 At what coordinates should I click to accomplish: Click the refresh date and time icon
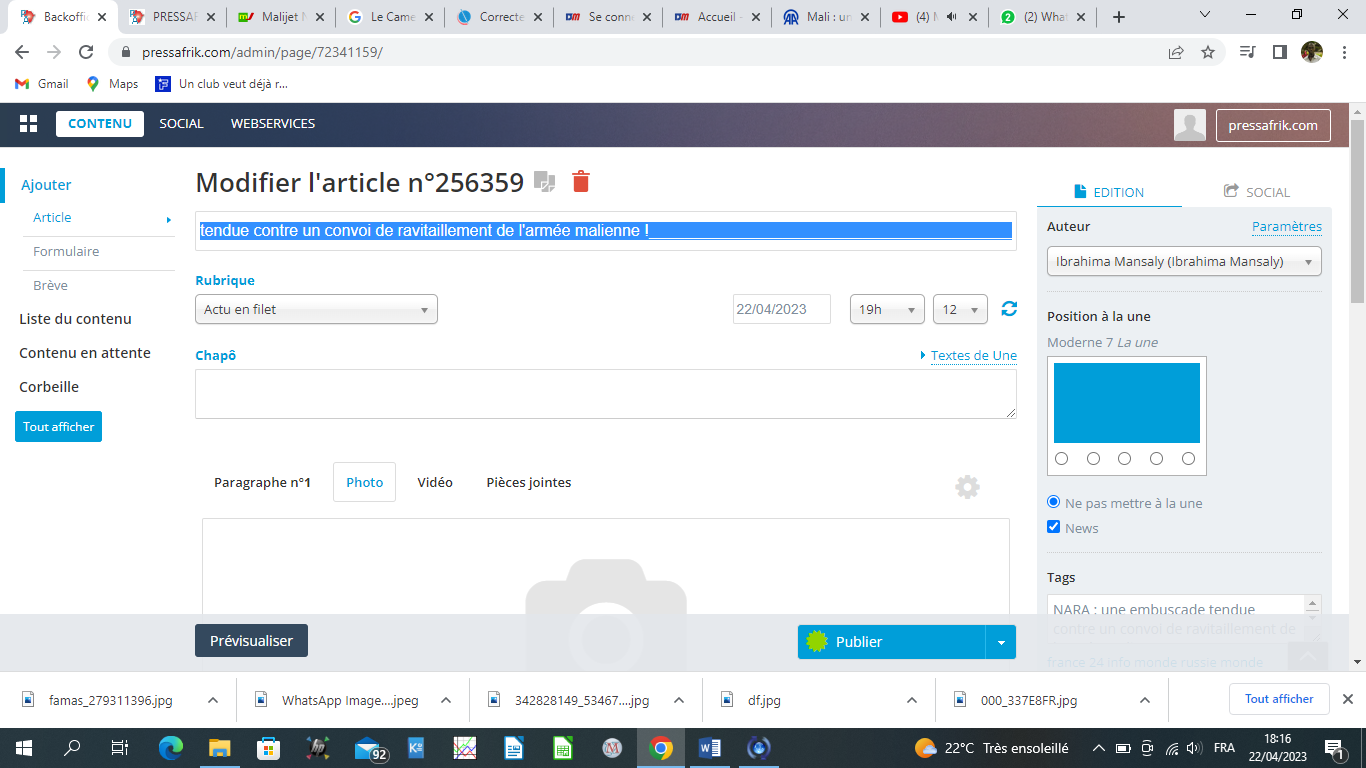tap(1009, 309)
